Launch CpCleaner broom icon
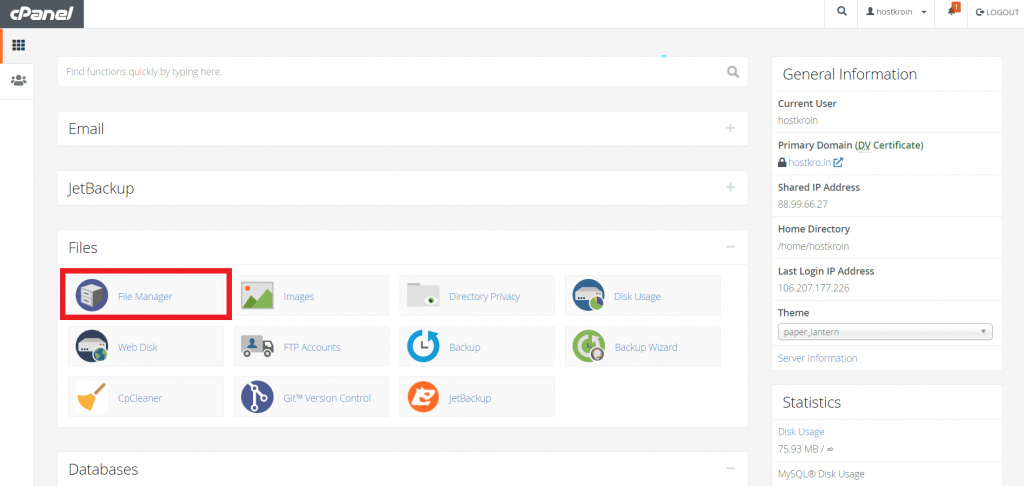The image size is (1024, 486). (91, 397)
